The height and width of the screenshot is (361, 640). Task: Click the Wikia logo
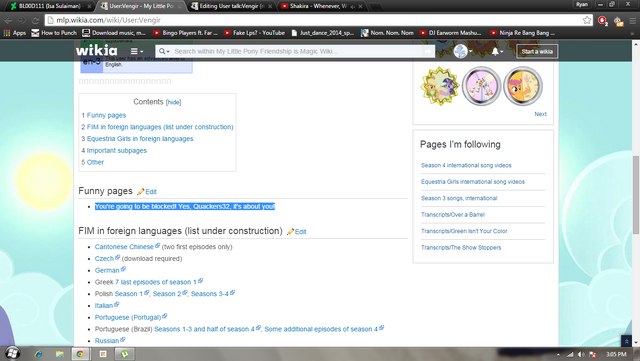96,51
